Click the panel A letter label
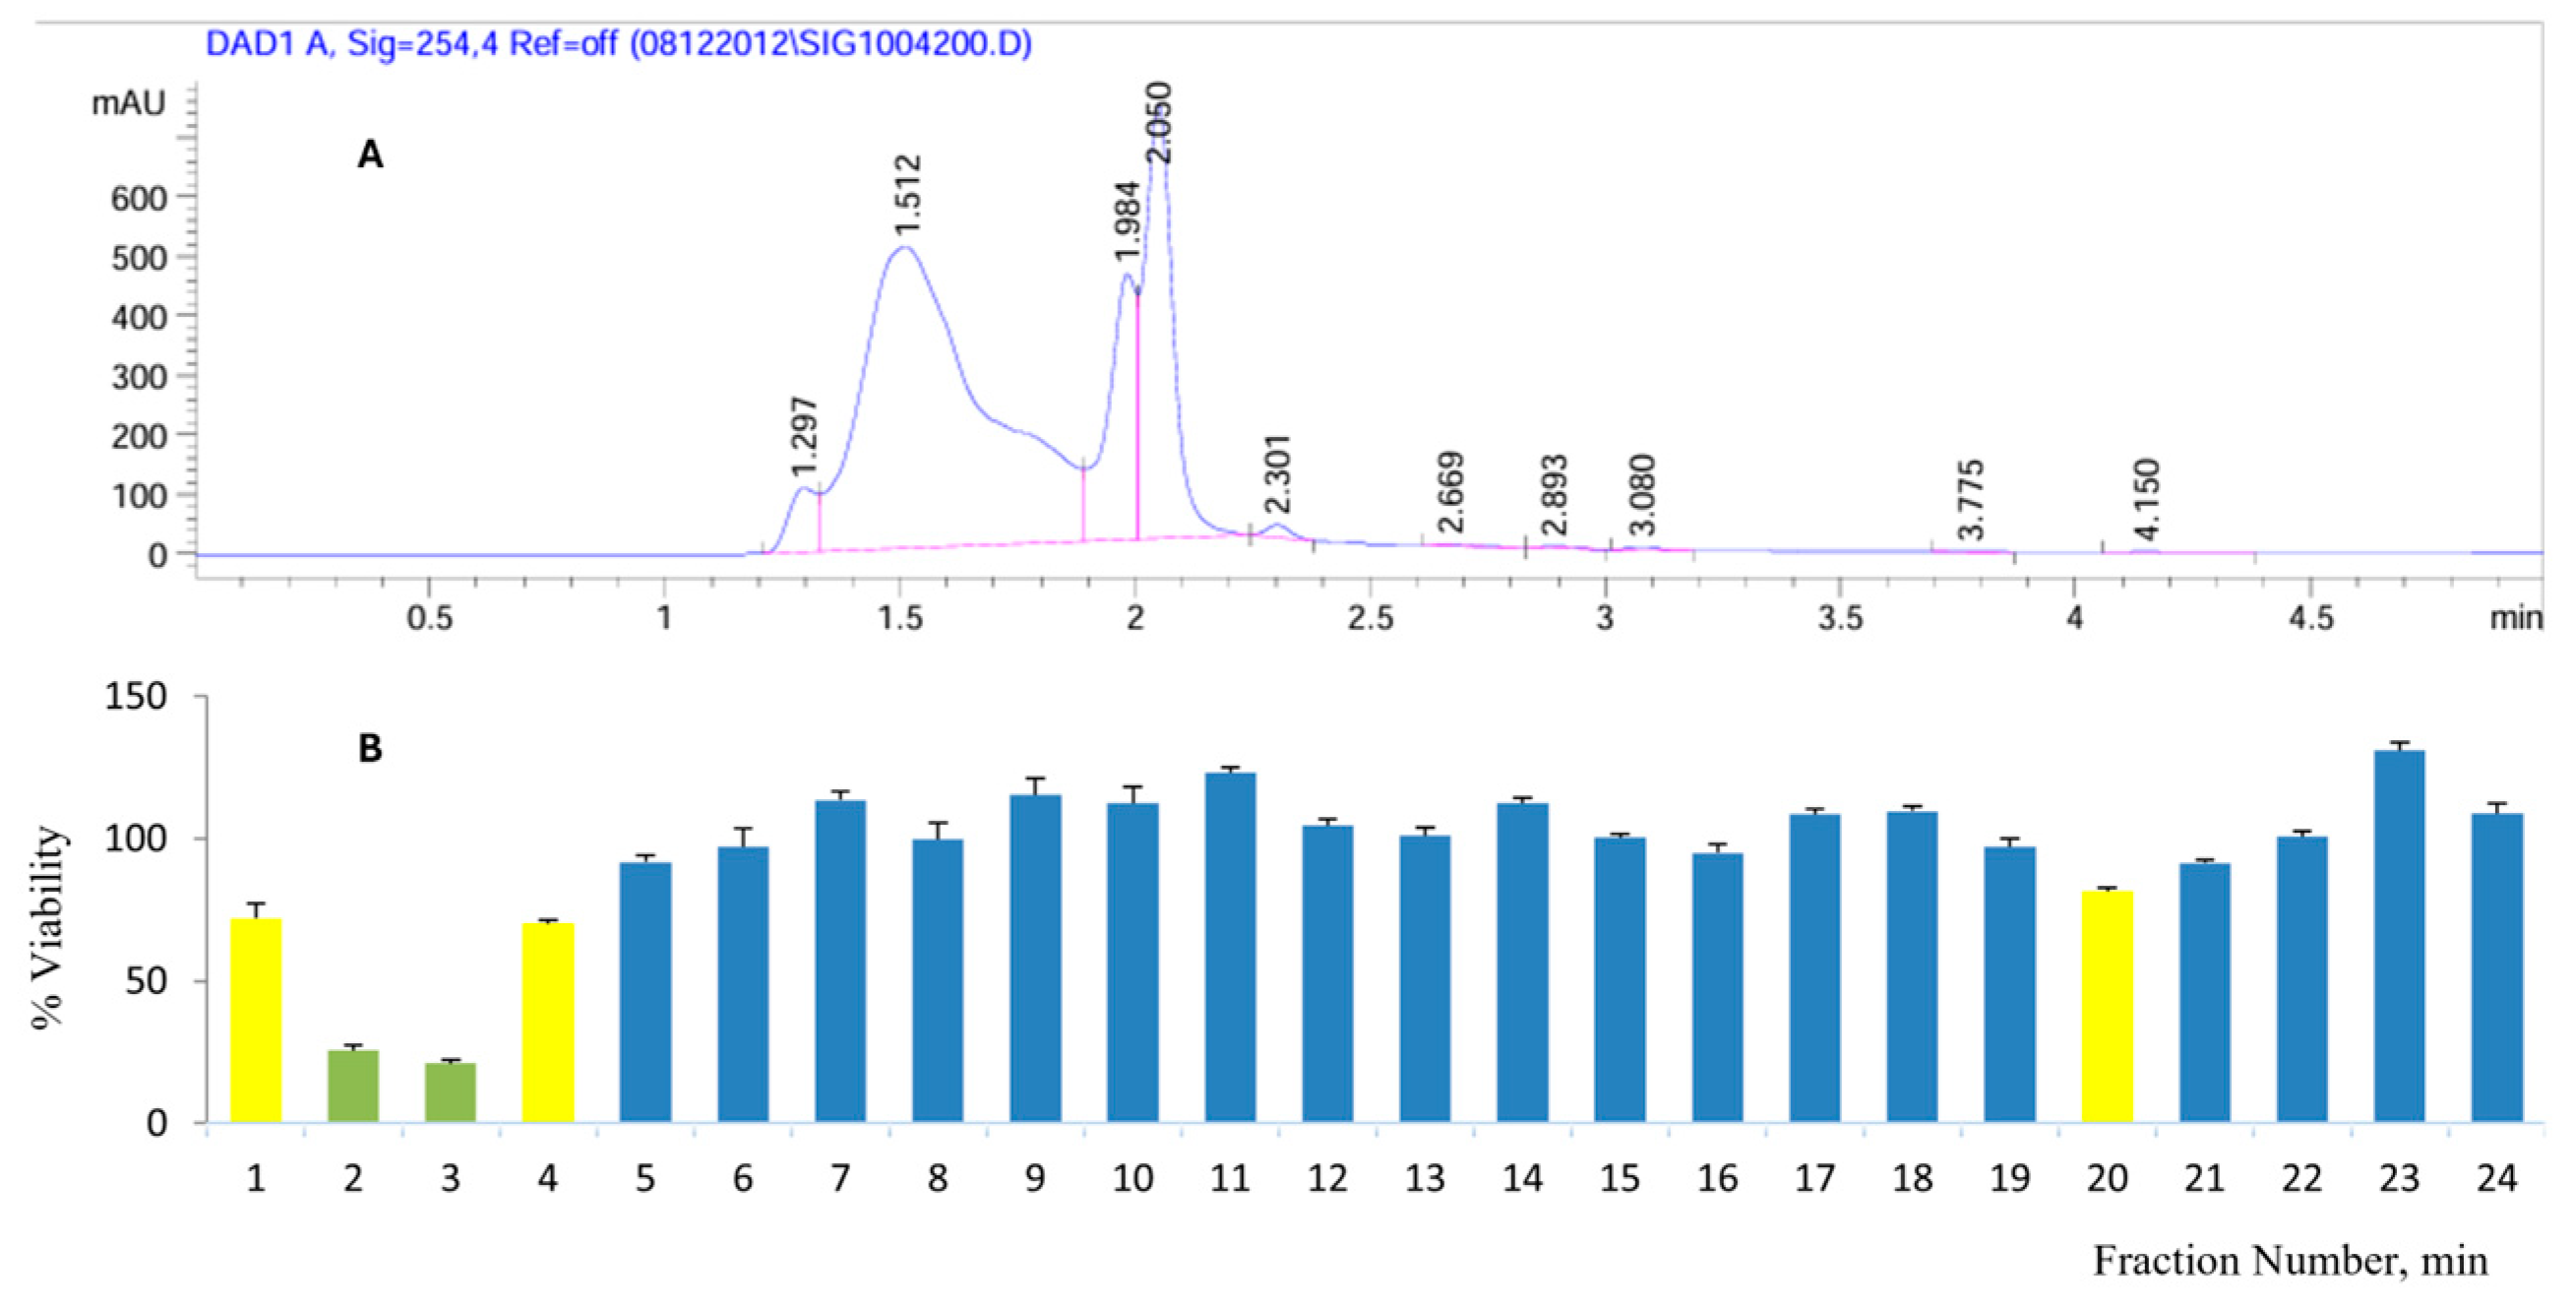The width and height of the screenshot is (2576, 1308). point(370,155)
